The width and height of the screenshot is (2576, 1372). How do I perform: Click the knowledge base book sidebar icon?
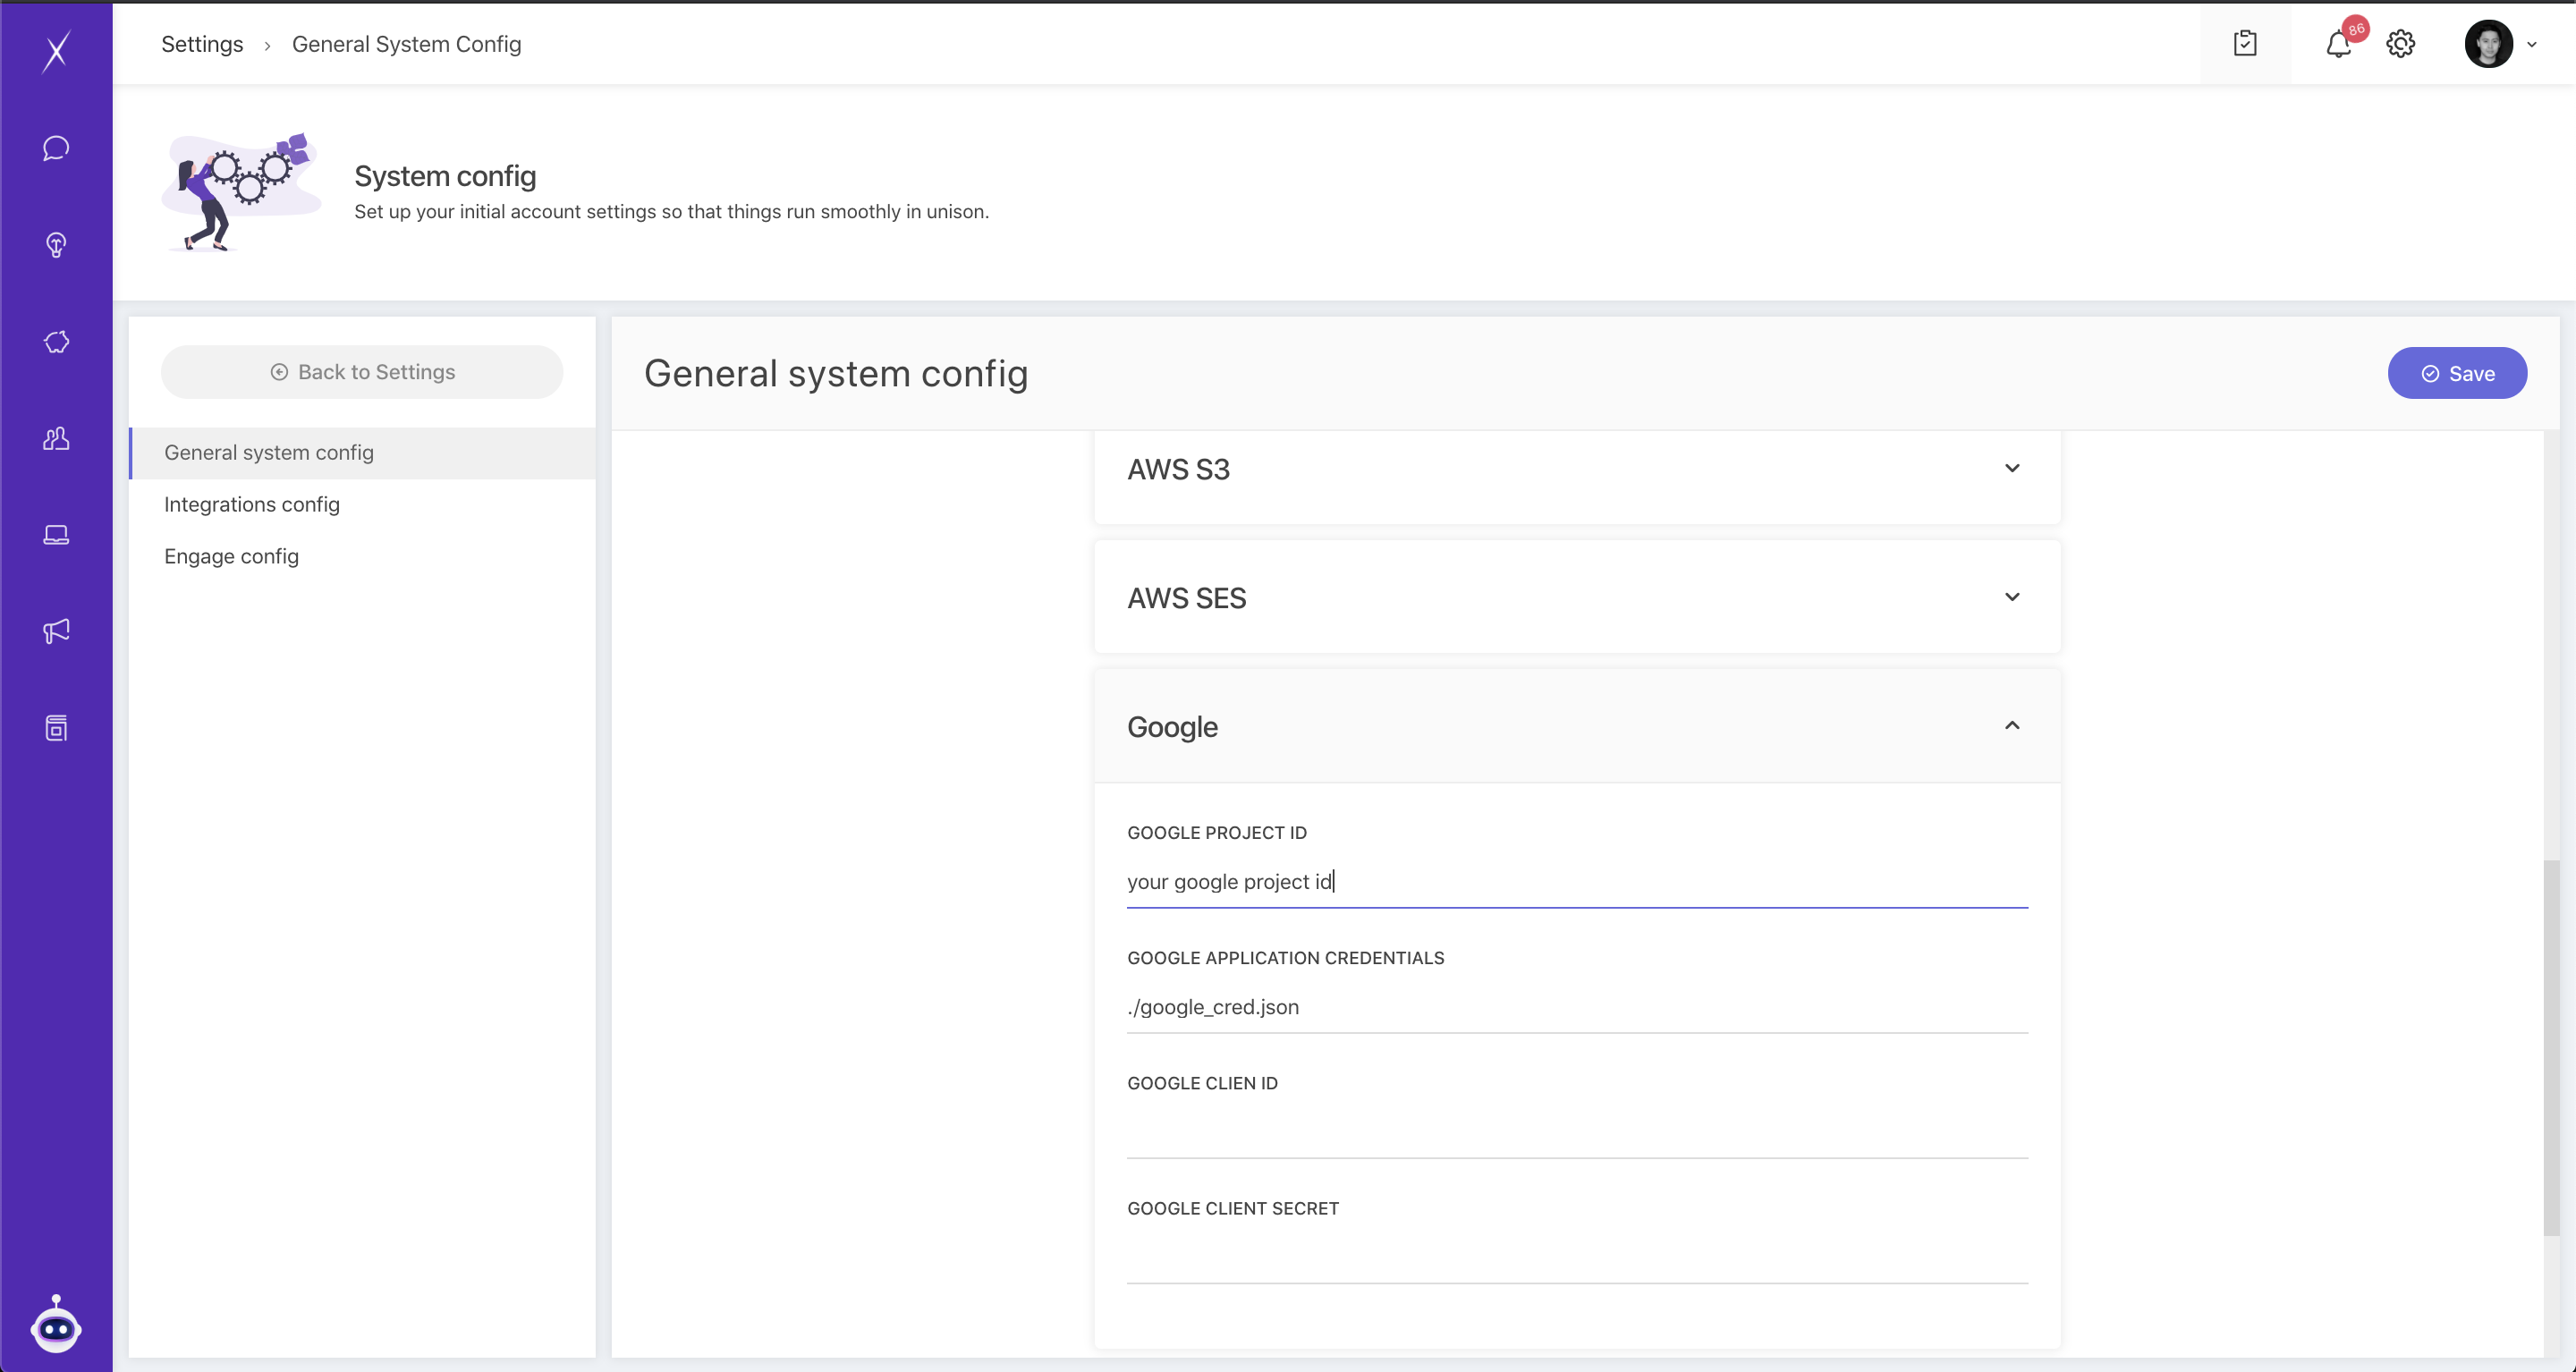coord(56,728)
